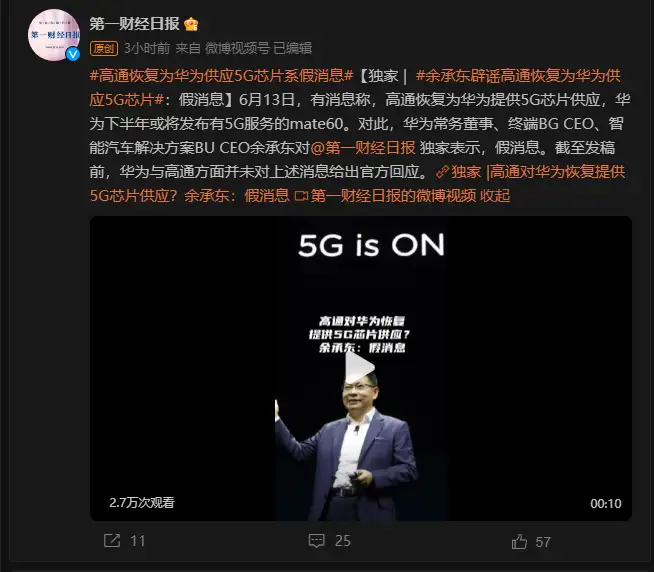
Task: Click the 原创 original tag badge
Action: pyautogui.click(x=104, y=48)
